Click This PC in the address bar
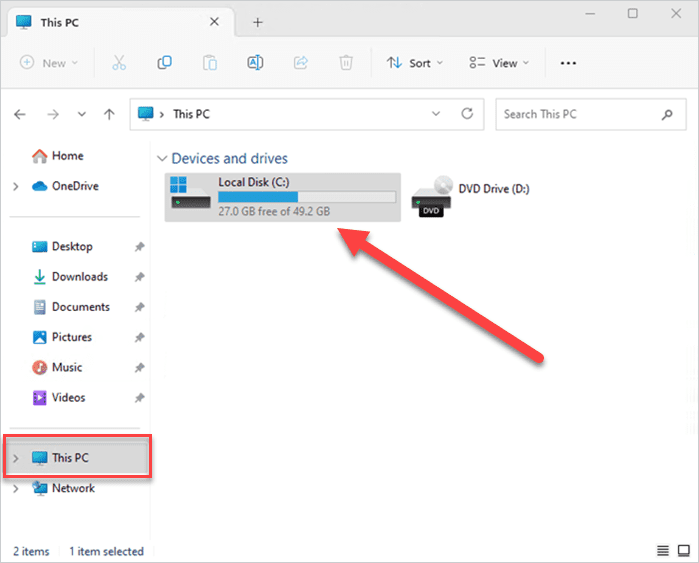 point(191,114)
